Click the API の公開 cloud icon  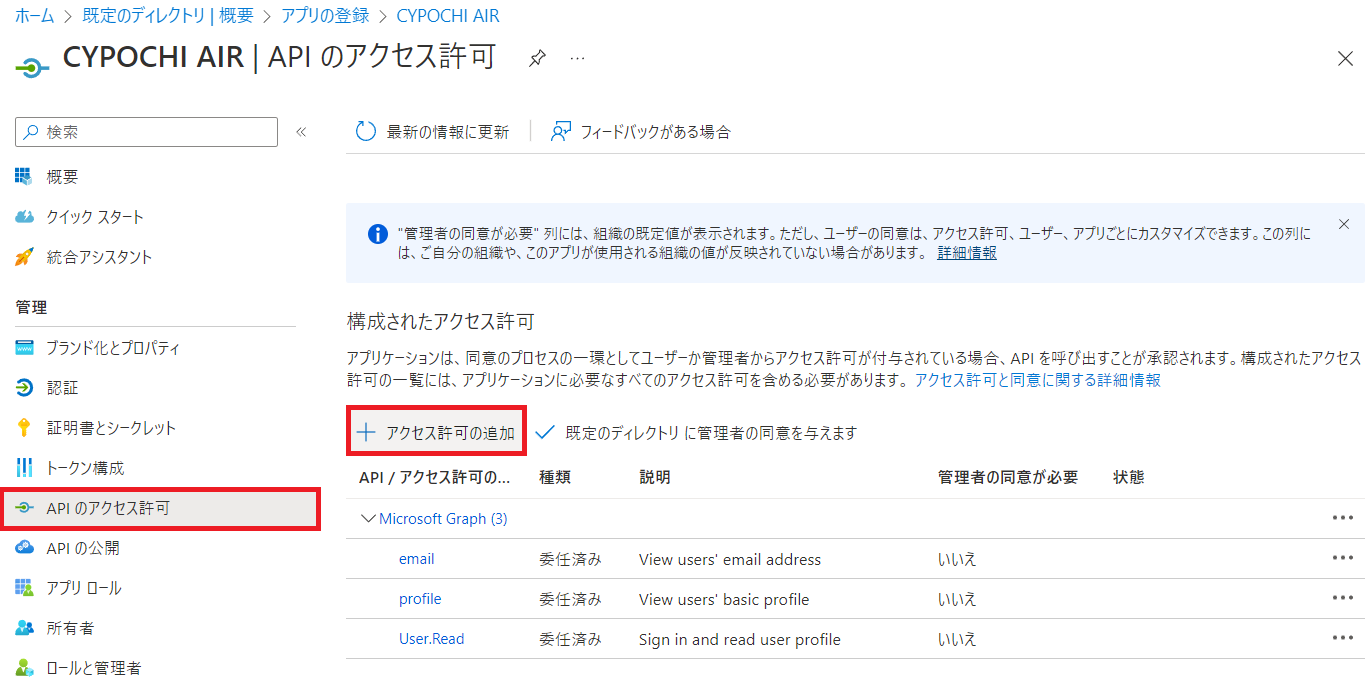[x=25, y=548]
